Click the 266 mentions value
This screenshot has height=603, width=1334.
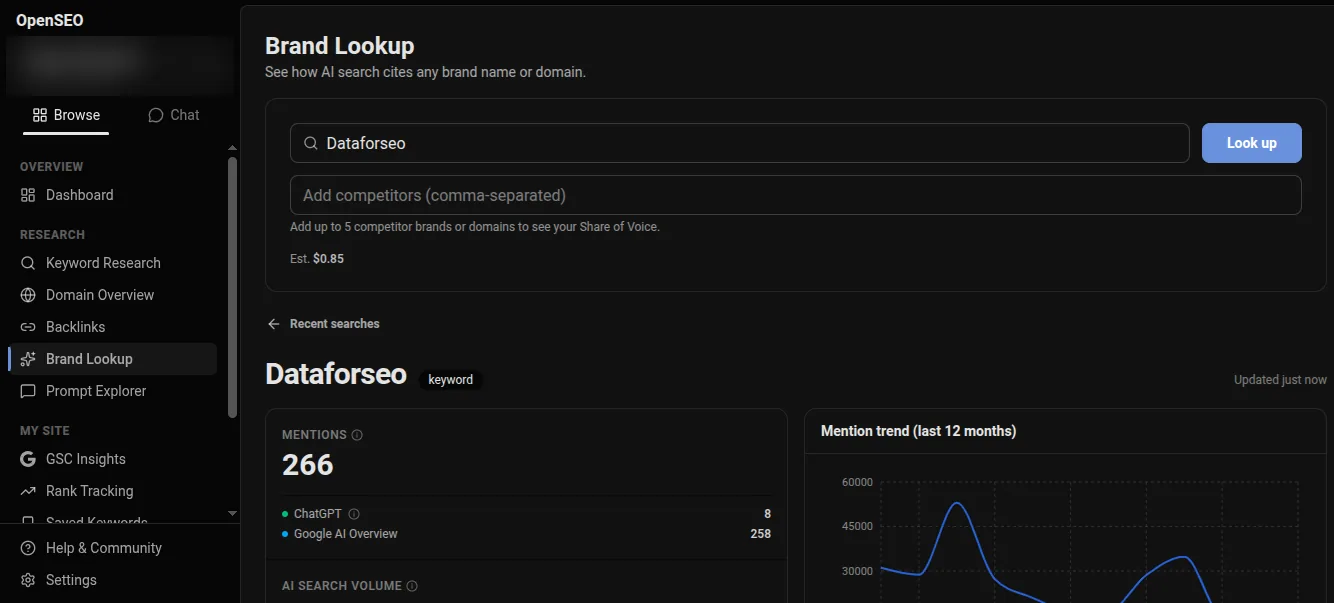tap(308, 465)
